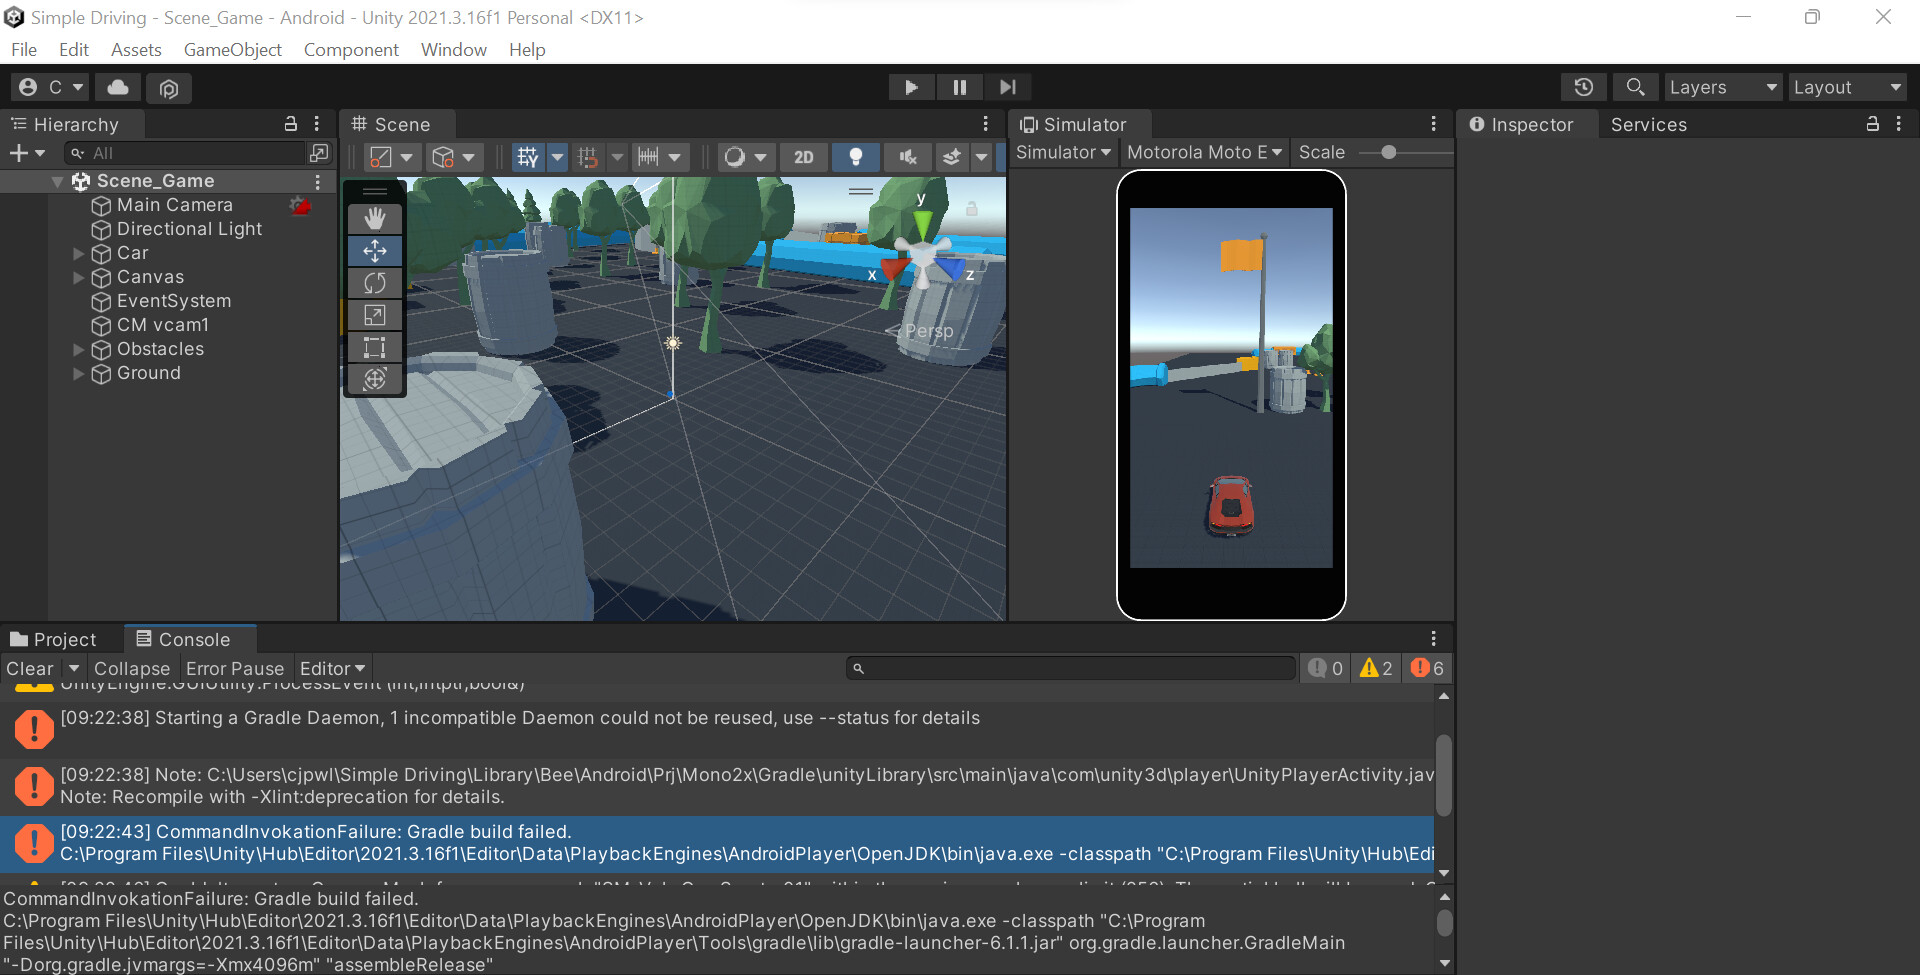Click the Step frame button
This screenshot has width=1920, height=975.
click(1007, 88)
